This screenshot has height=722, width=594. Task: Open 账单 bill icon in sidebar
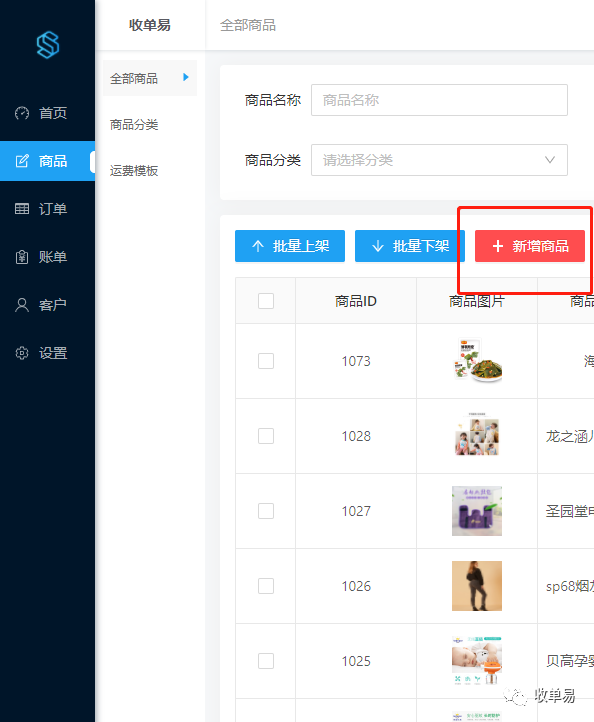pyautogui.click(x=22, y=257)
